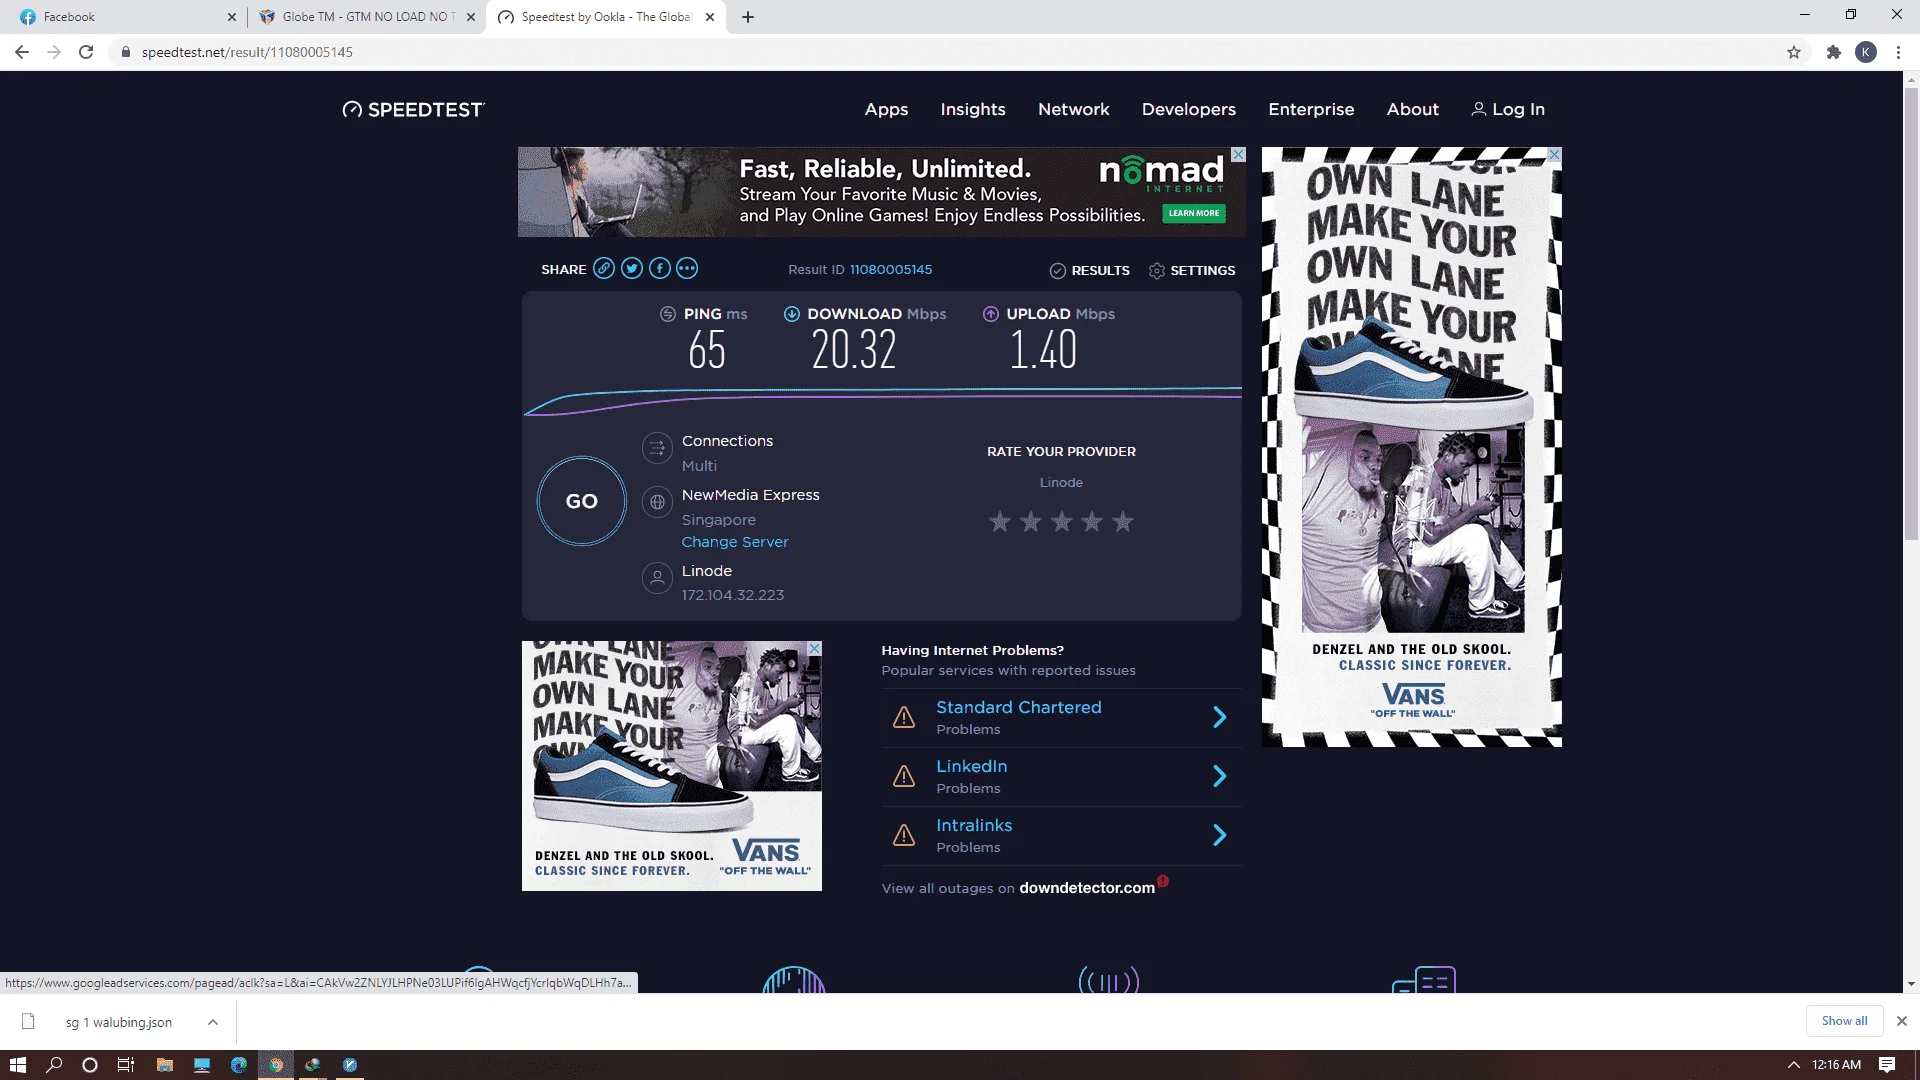Open Cortana circle in taskbar
The image size is (1920, 1080).
click(90, 1065)
